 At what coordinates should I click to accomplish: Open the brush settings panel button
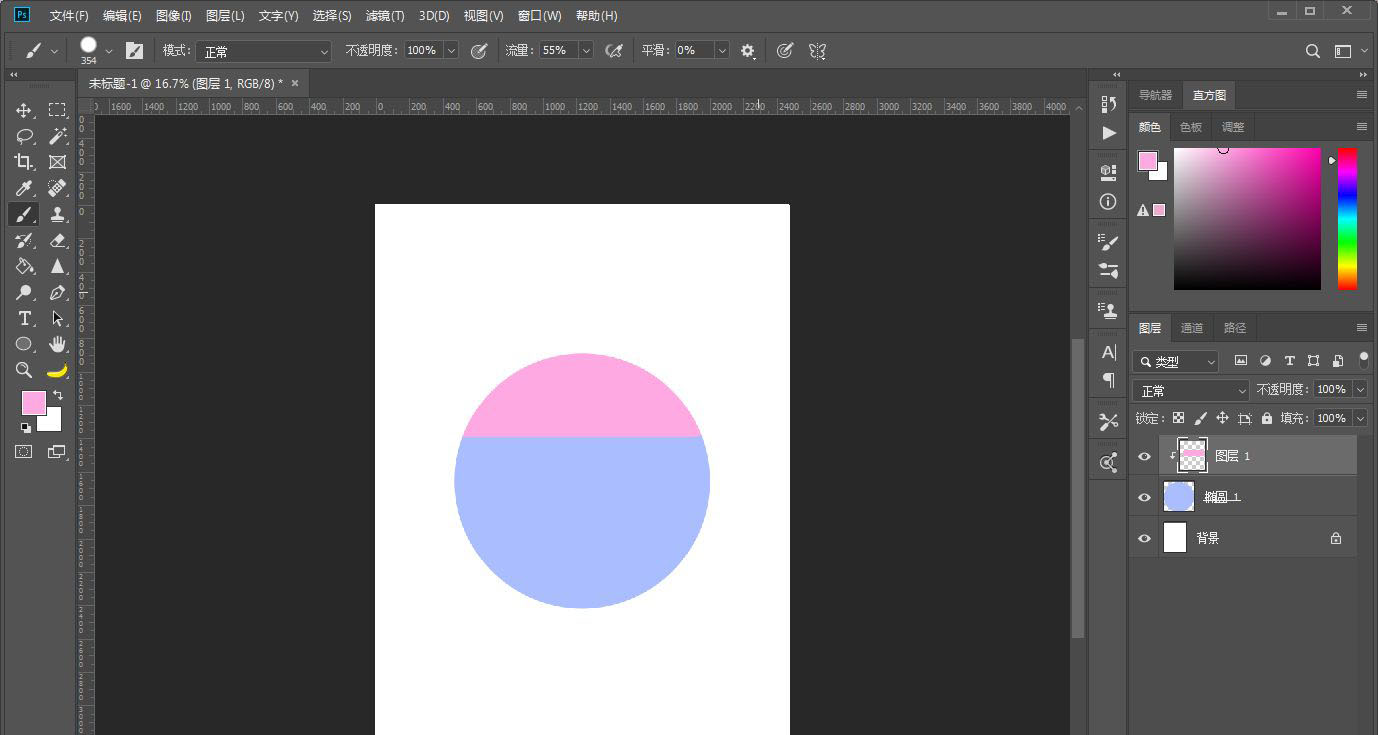click(134, 50)
